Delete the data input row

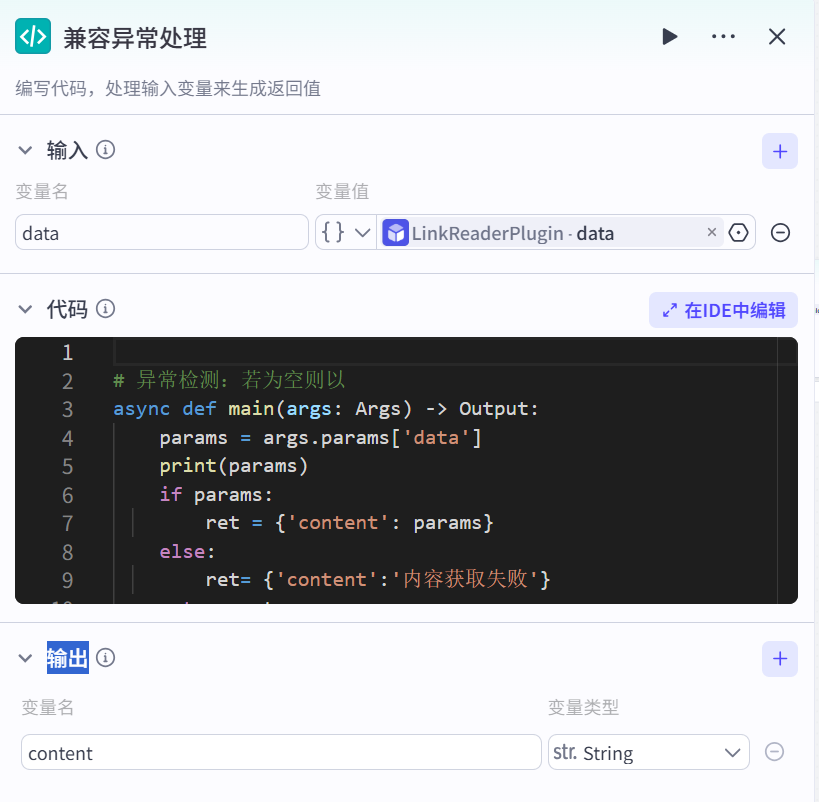(781, 232)
